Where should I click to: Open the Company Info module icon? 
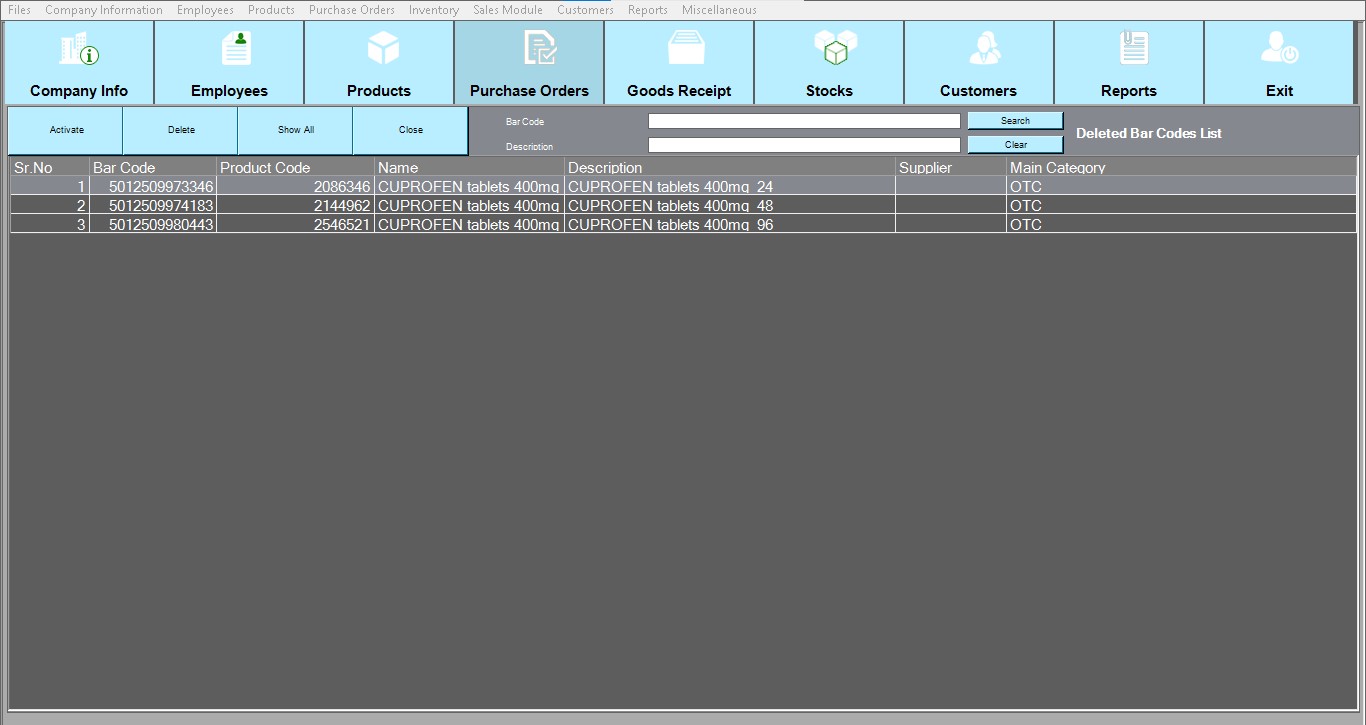pos(79,49)
